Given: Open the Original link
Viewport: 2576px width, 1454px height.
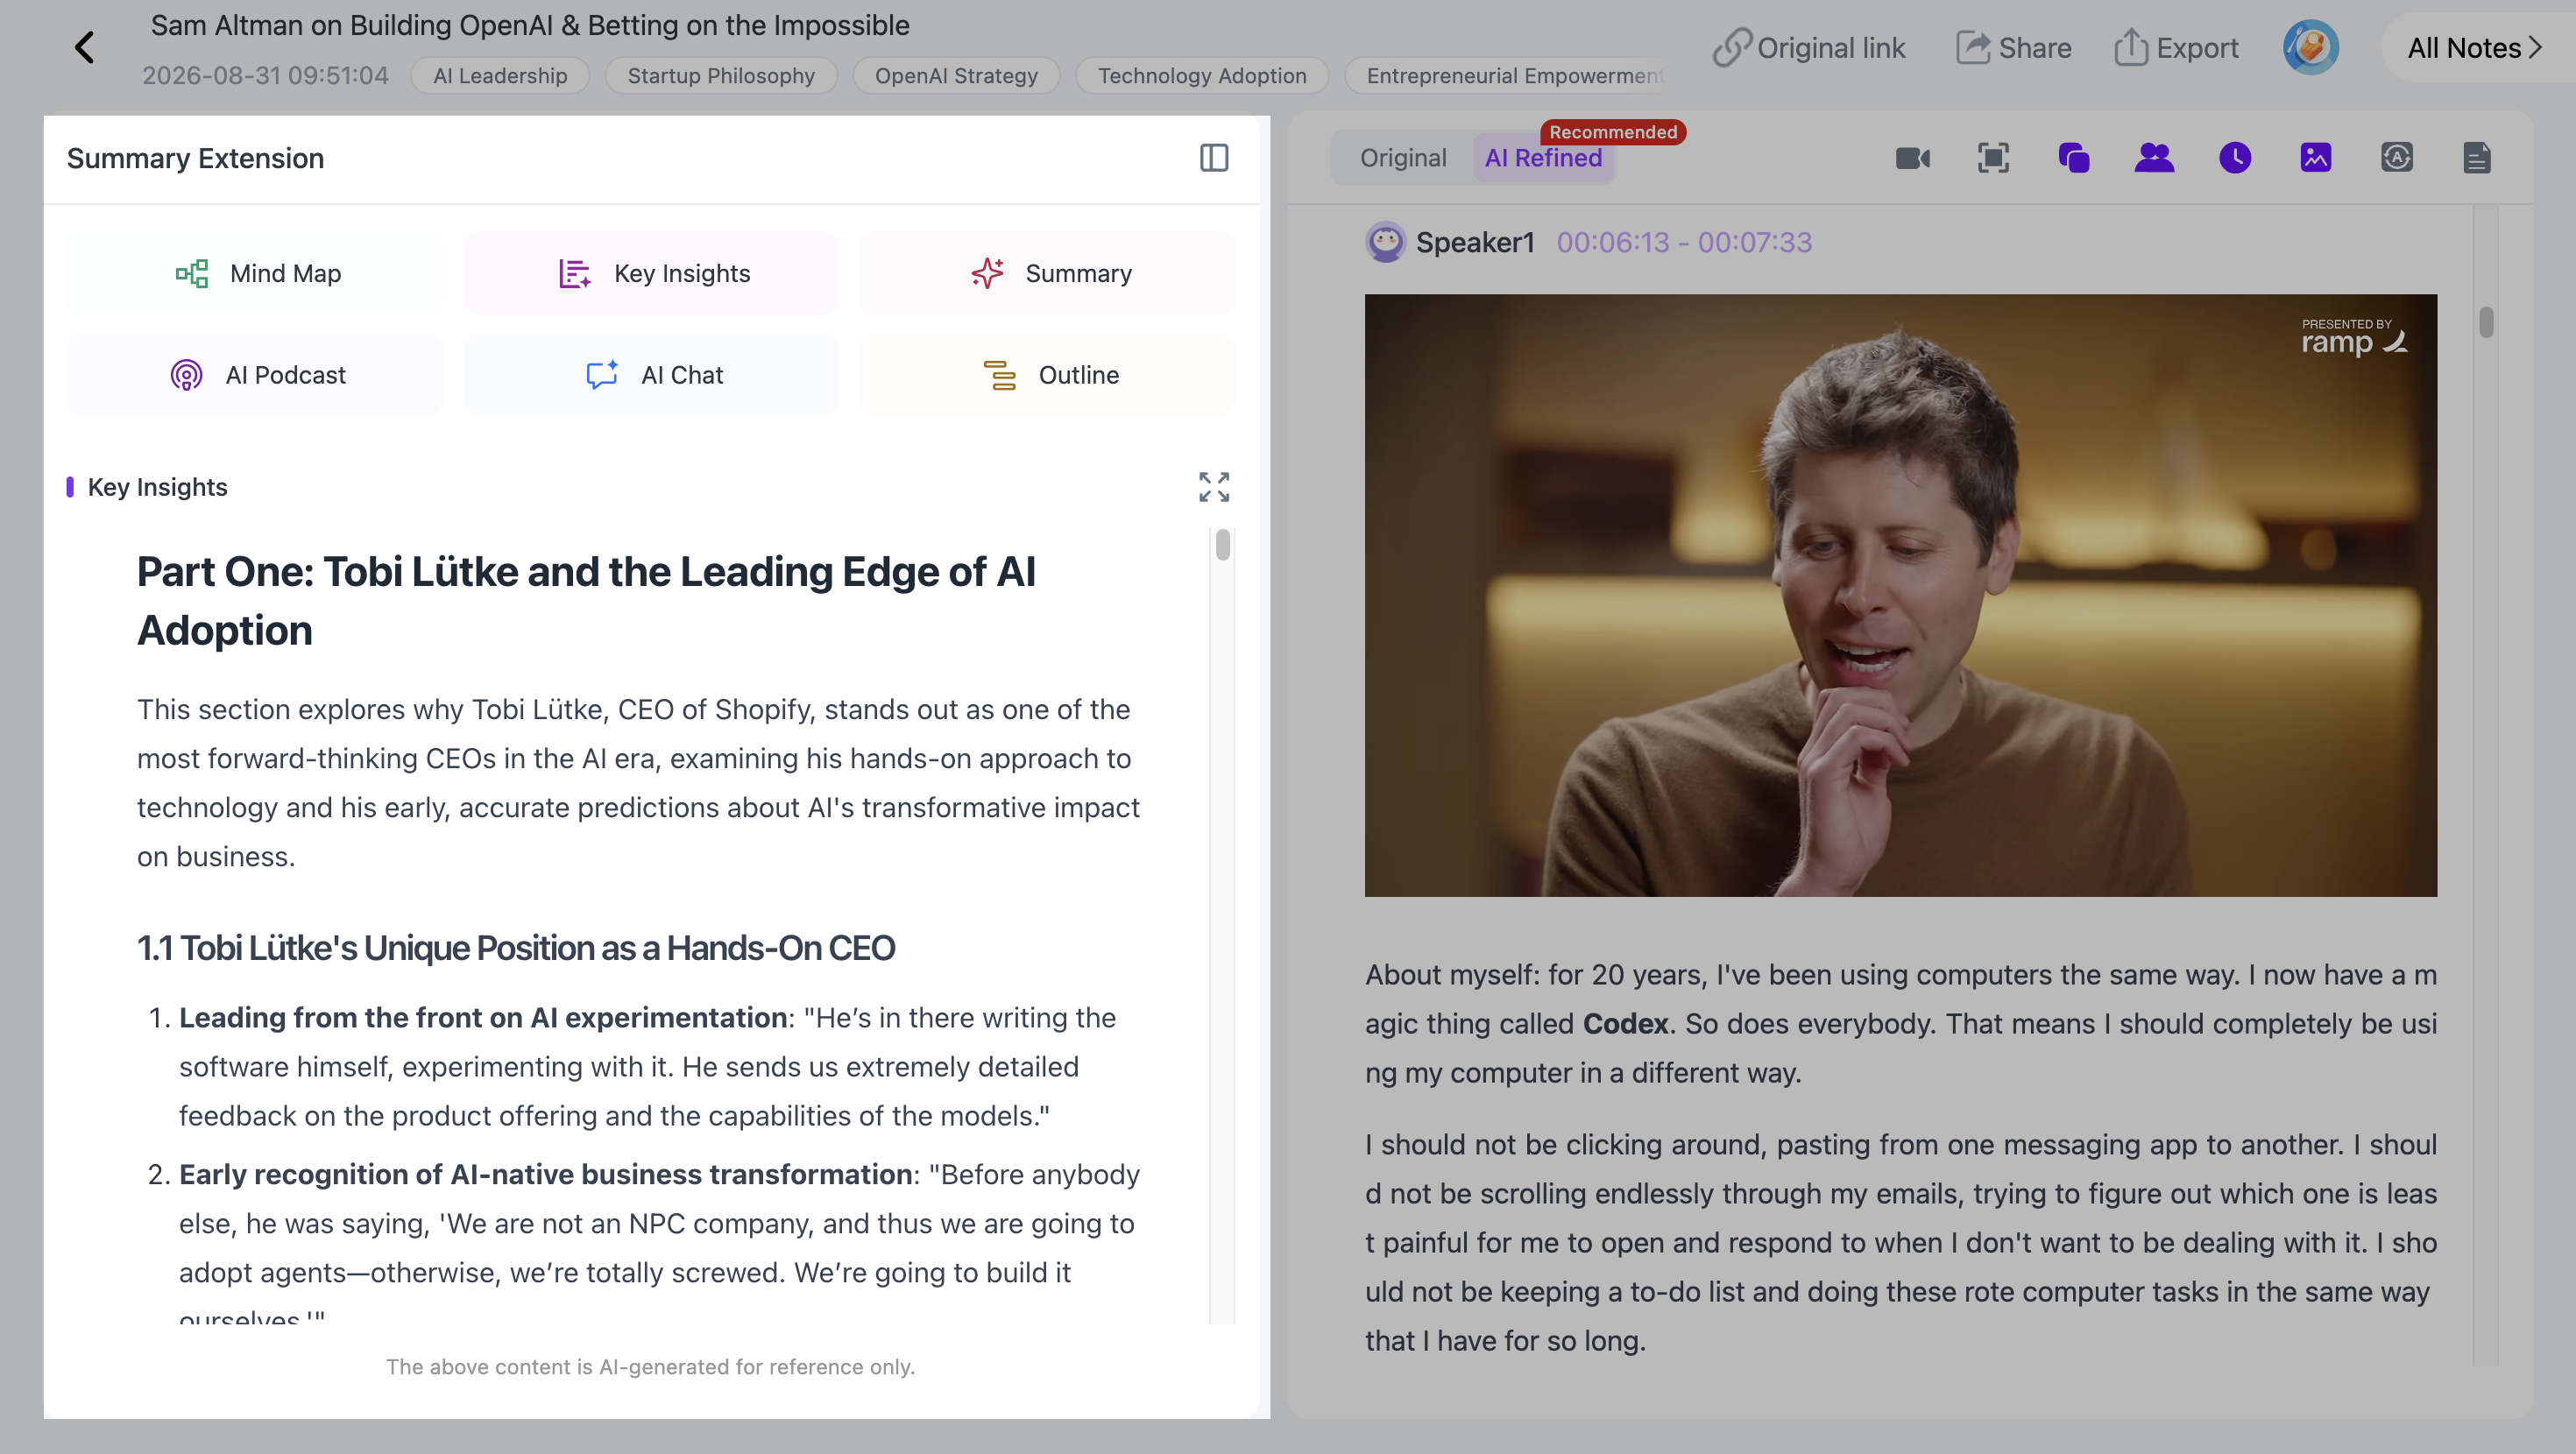Looking at the screenshot, I should tap(1808, 48).
